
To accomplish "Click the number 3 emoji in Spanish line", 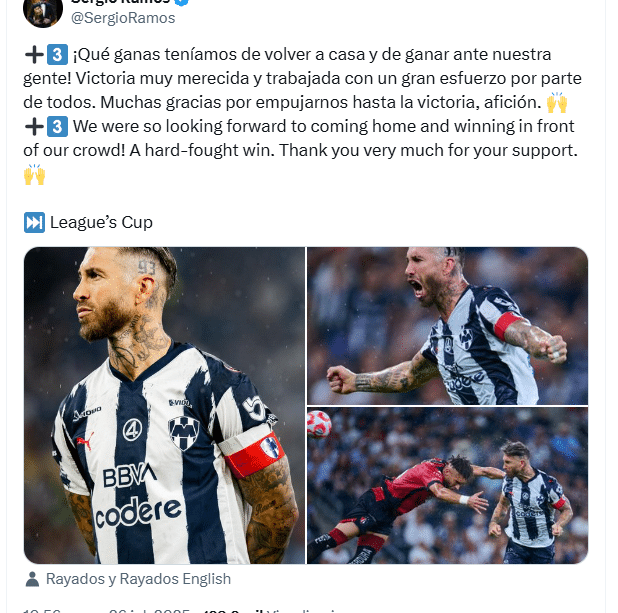I will pyautogui.click(x=58, y=54).
